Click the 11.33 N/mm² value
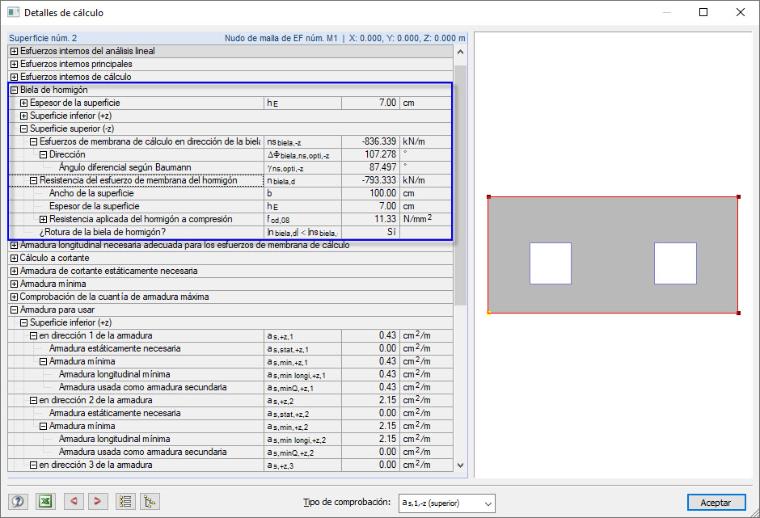The image size is (760, 518). [x=370, y=219]
